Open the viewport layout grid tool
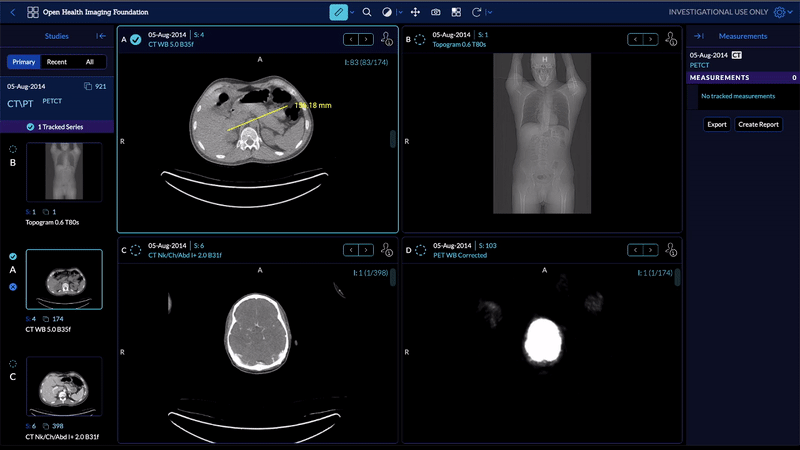Screen dimensions: 800x450 [x=456, y=12]
